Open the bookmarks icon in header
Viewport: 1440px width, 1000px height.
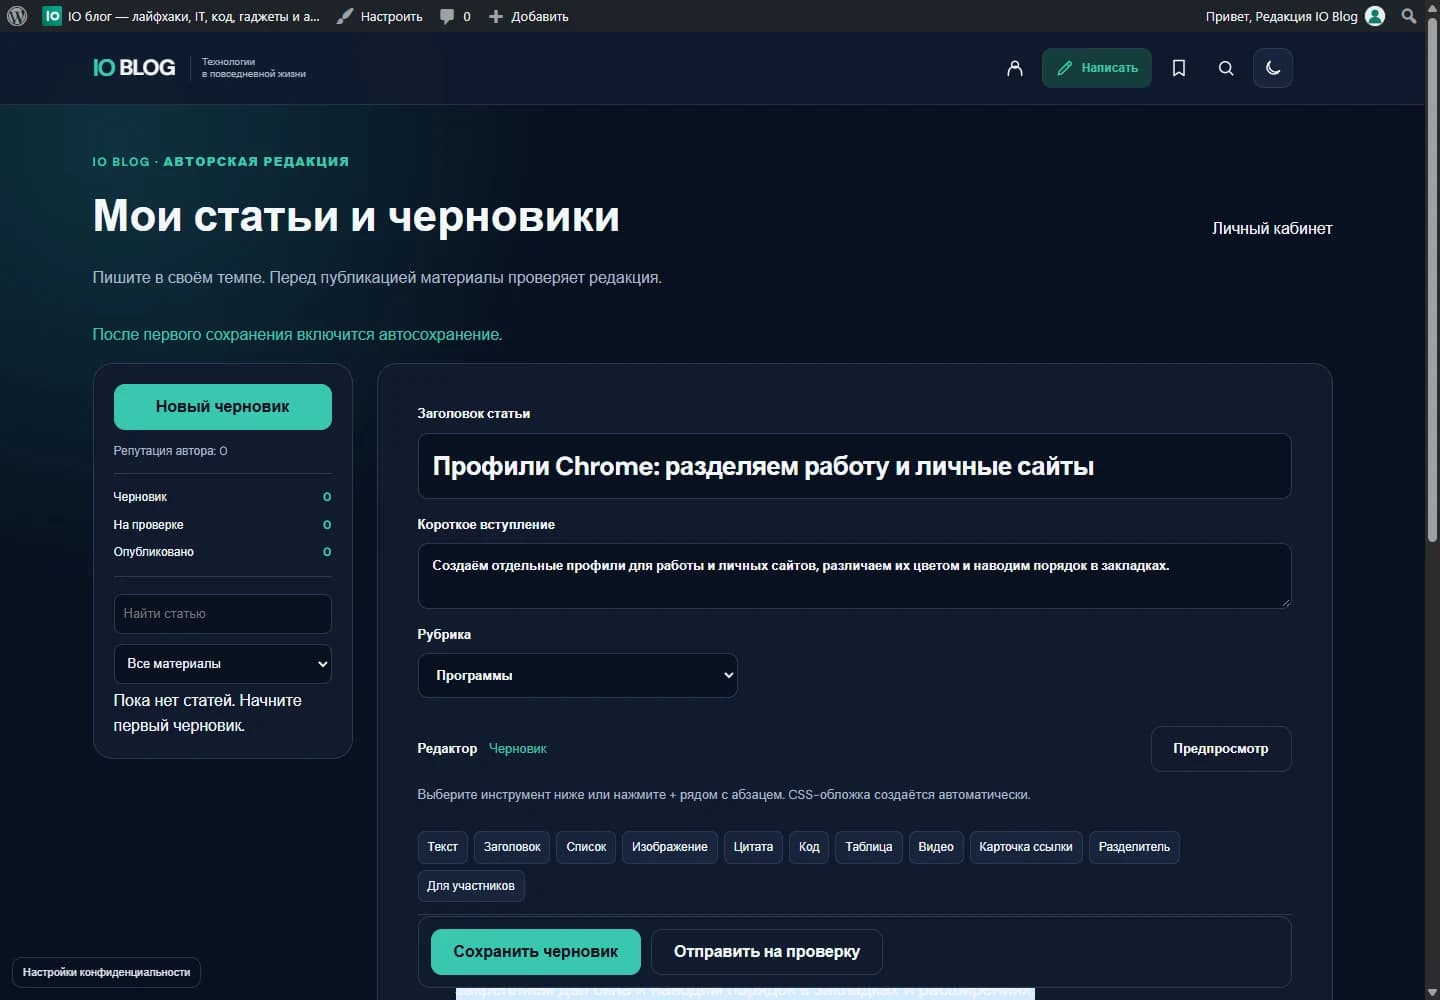[1179, 68]
